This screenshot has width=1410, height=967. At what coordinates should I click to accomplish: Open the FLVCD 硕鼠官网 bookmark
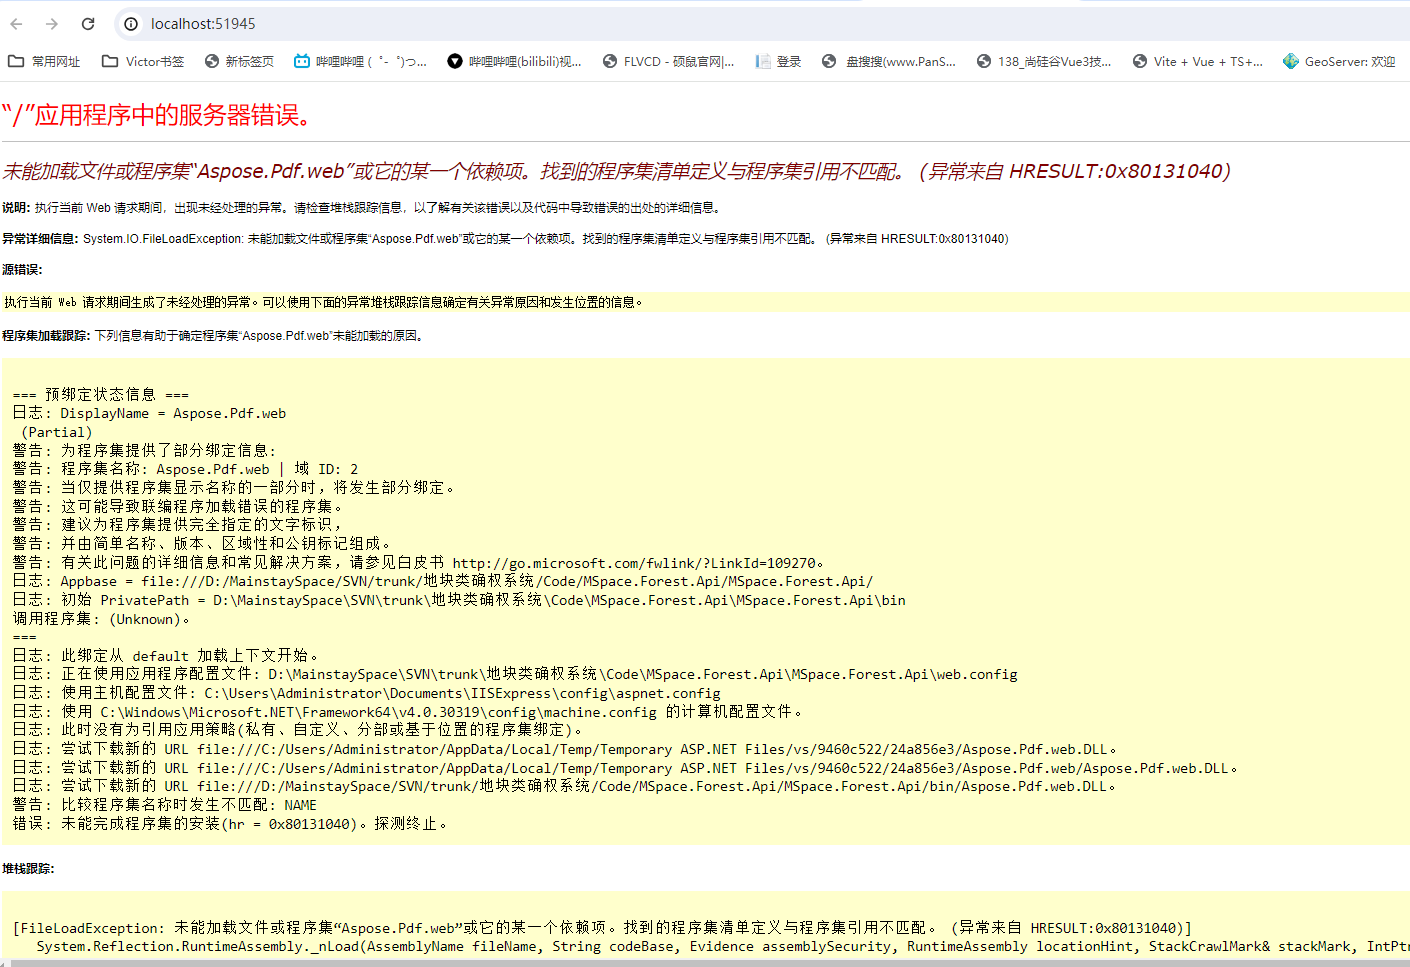[668, 61]
